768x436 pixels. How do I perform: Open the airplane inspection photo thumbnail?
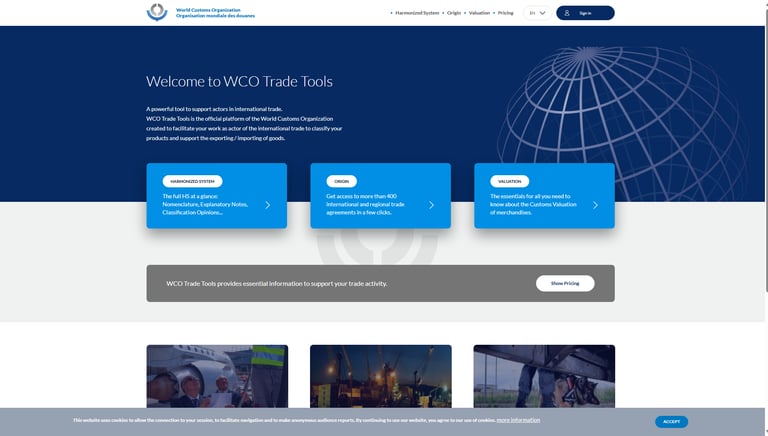pos(217,376)
